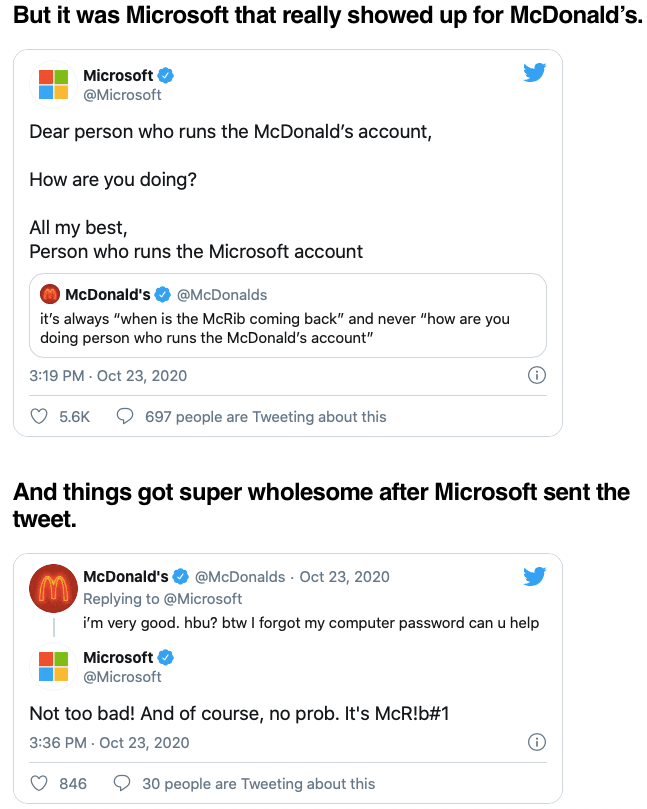Image resolution: width=647 pixels, height=809 pixels.
Task: Like the tweet with 5.6K hearts
Action: [39, 416]
